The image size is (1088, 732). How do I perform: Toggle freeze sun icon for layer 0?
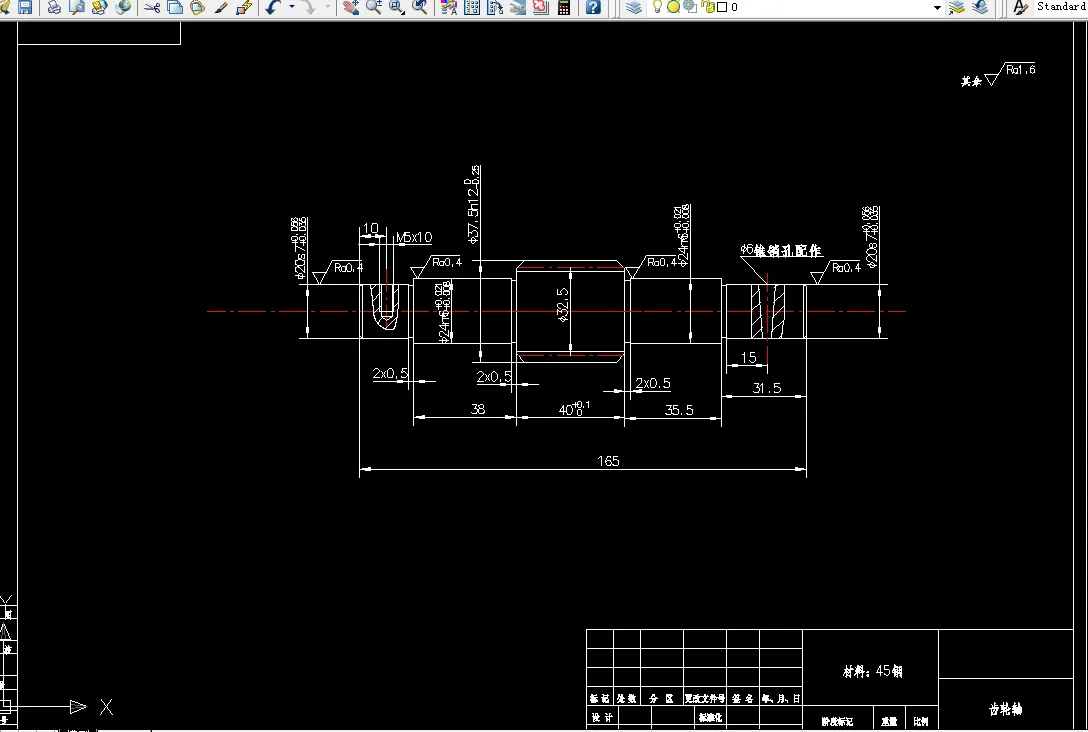pos(672,7)
